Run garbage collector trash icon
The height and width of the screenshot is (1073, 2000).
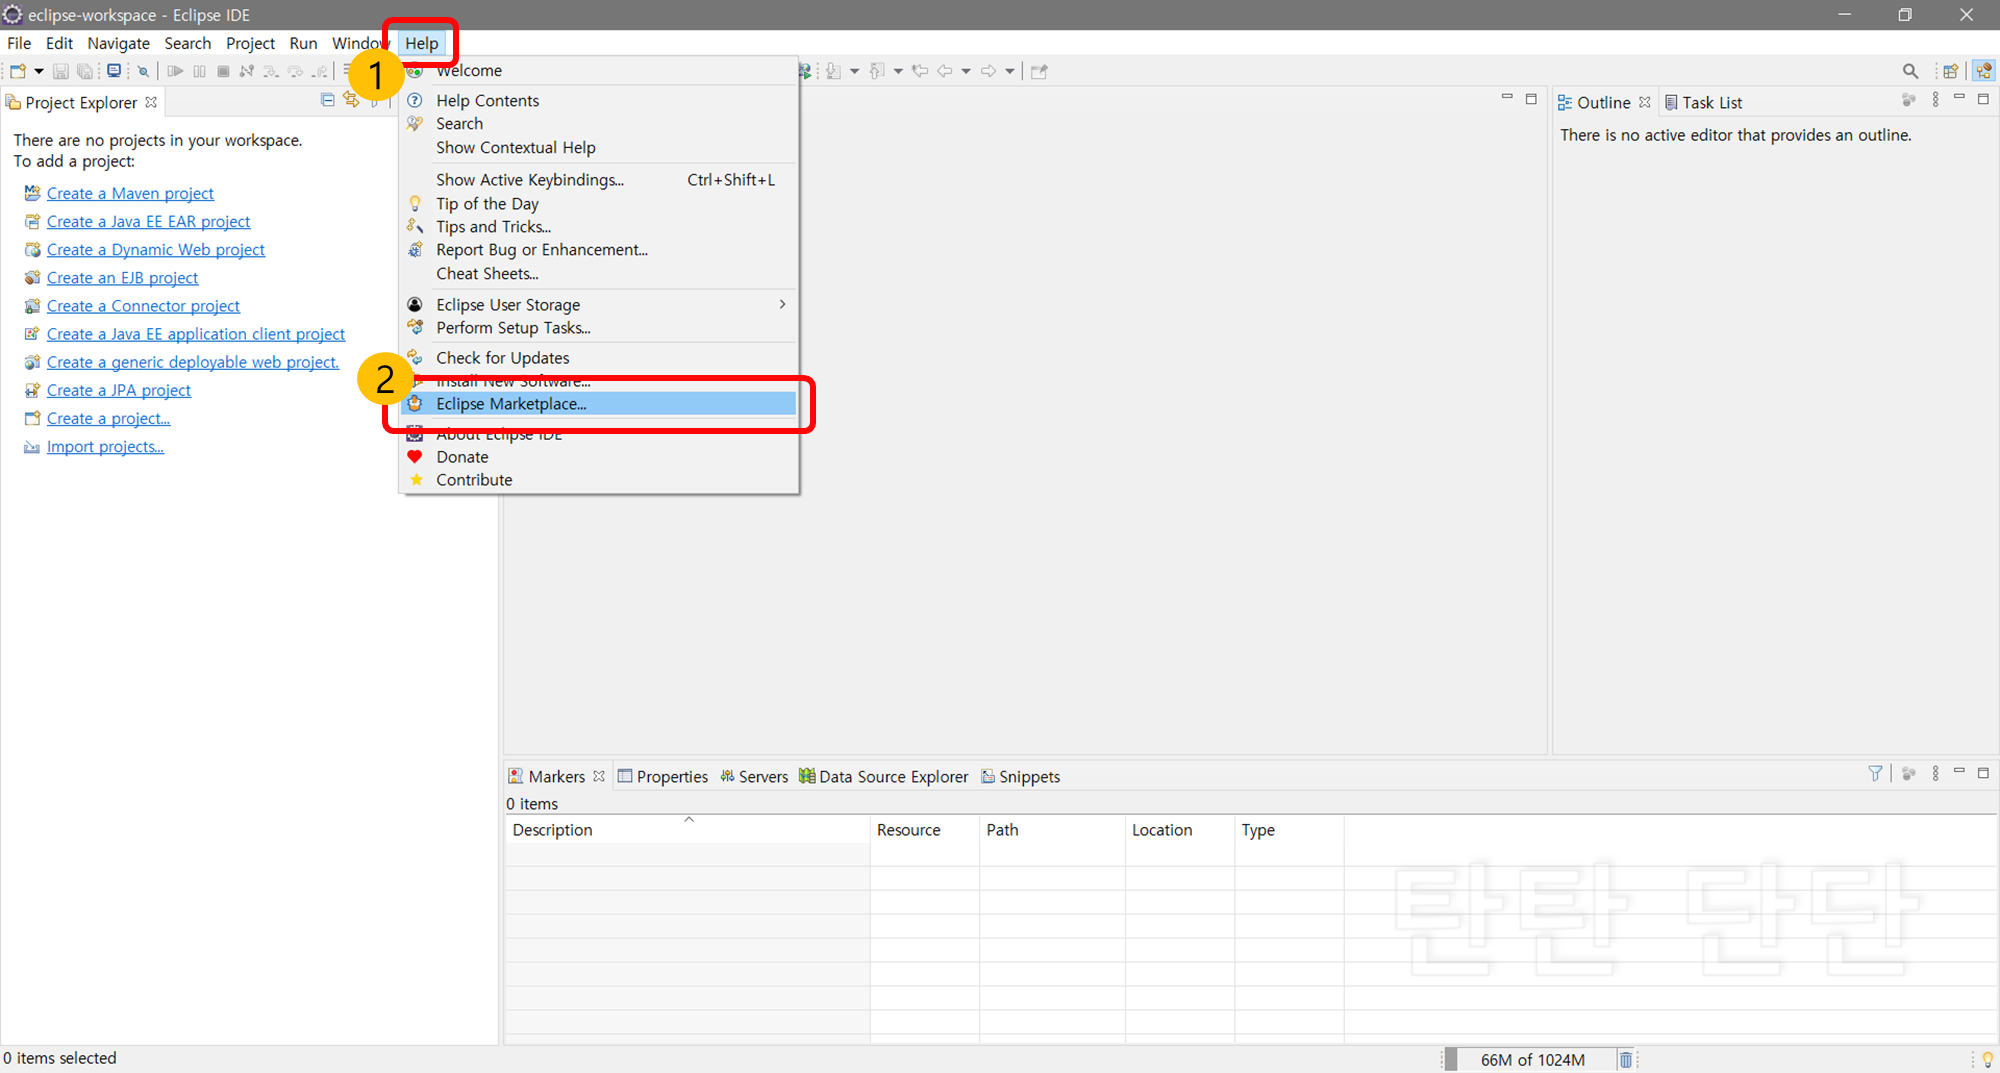[1626, 1059]
